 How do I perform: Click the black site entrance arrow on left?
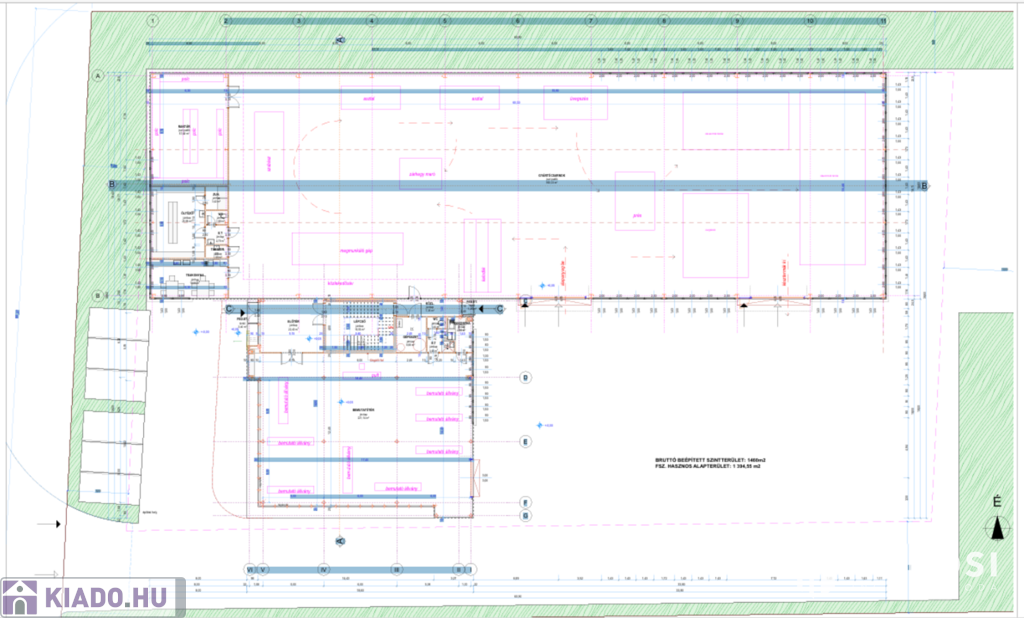[x=55, y=523]
